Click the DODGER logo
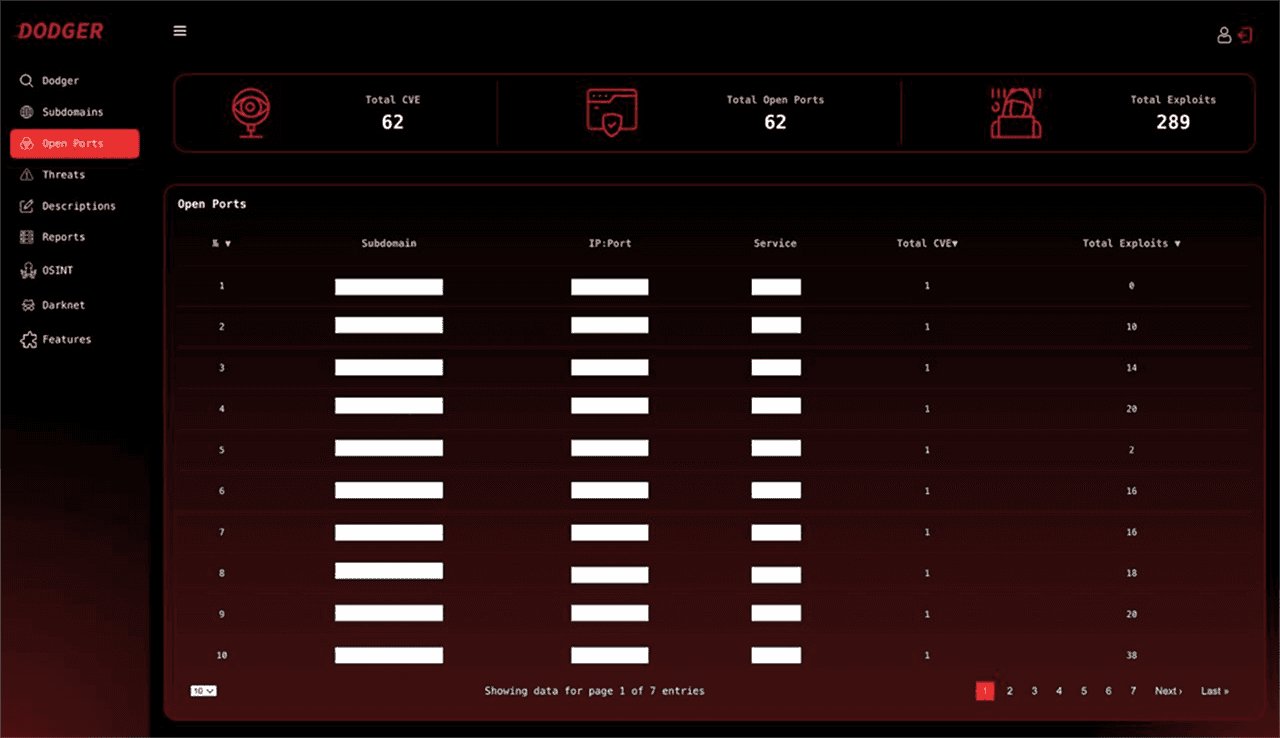Viewport: 1280px width, 738px height. click(60, 31)
